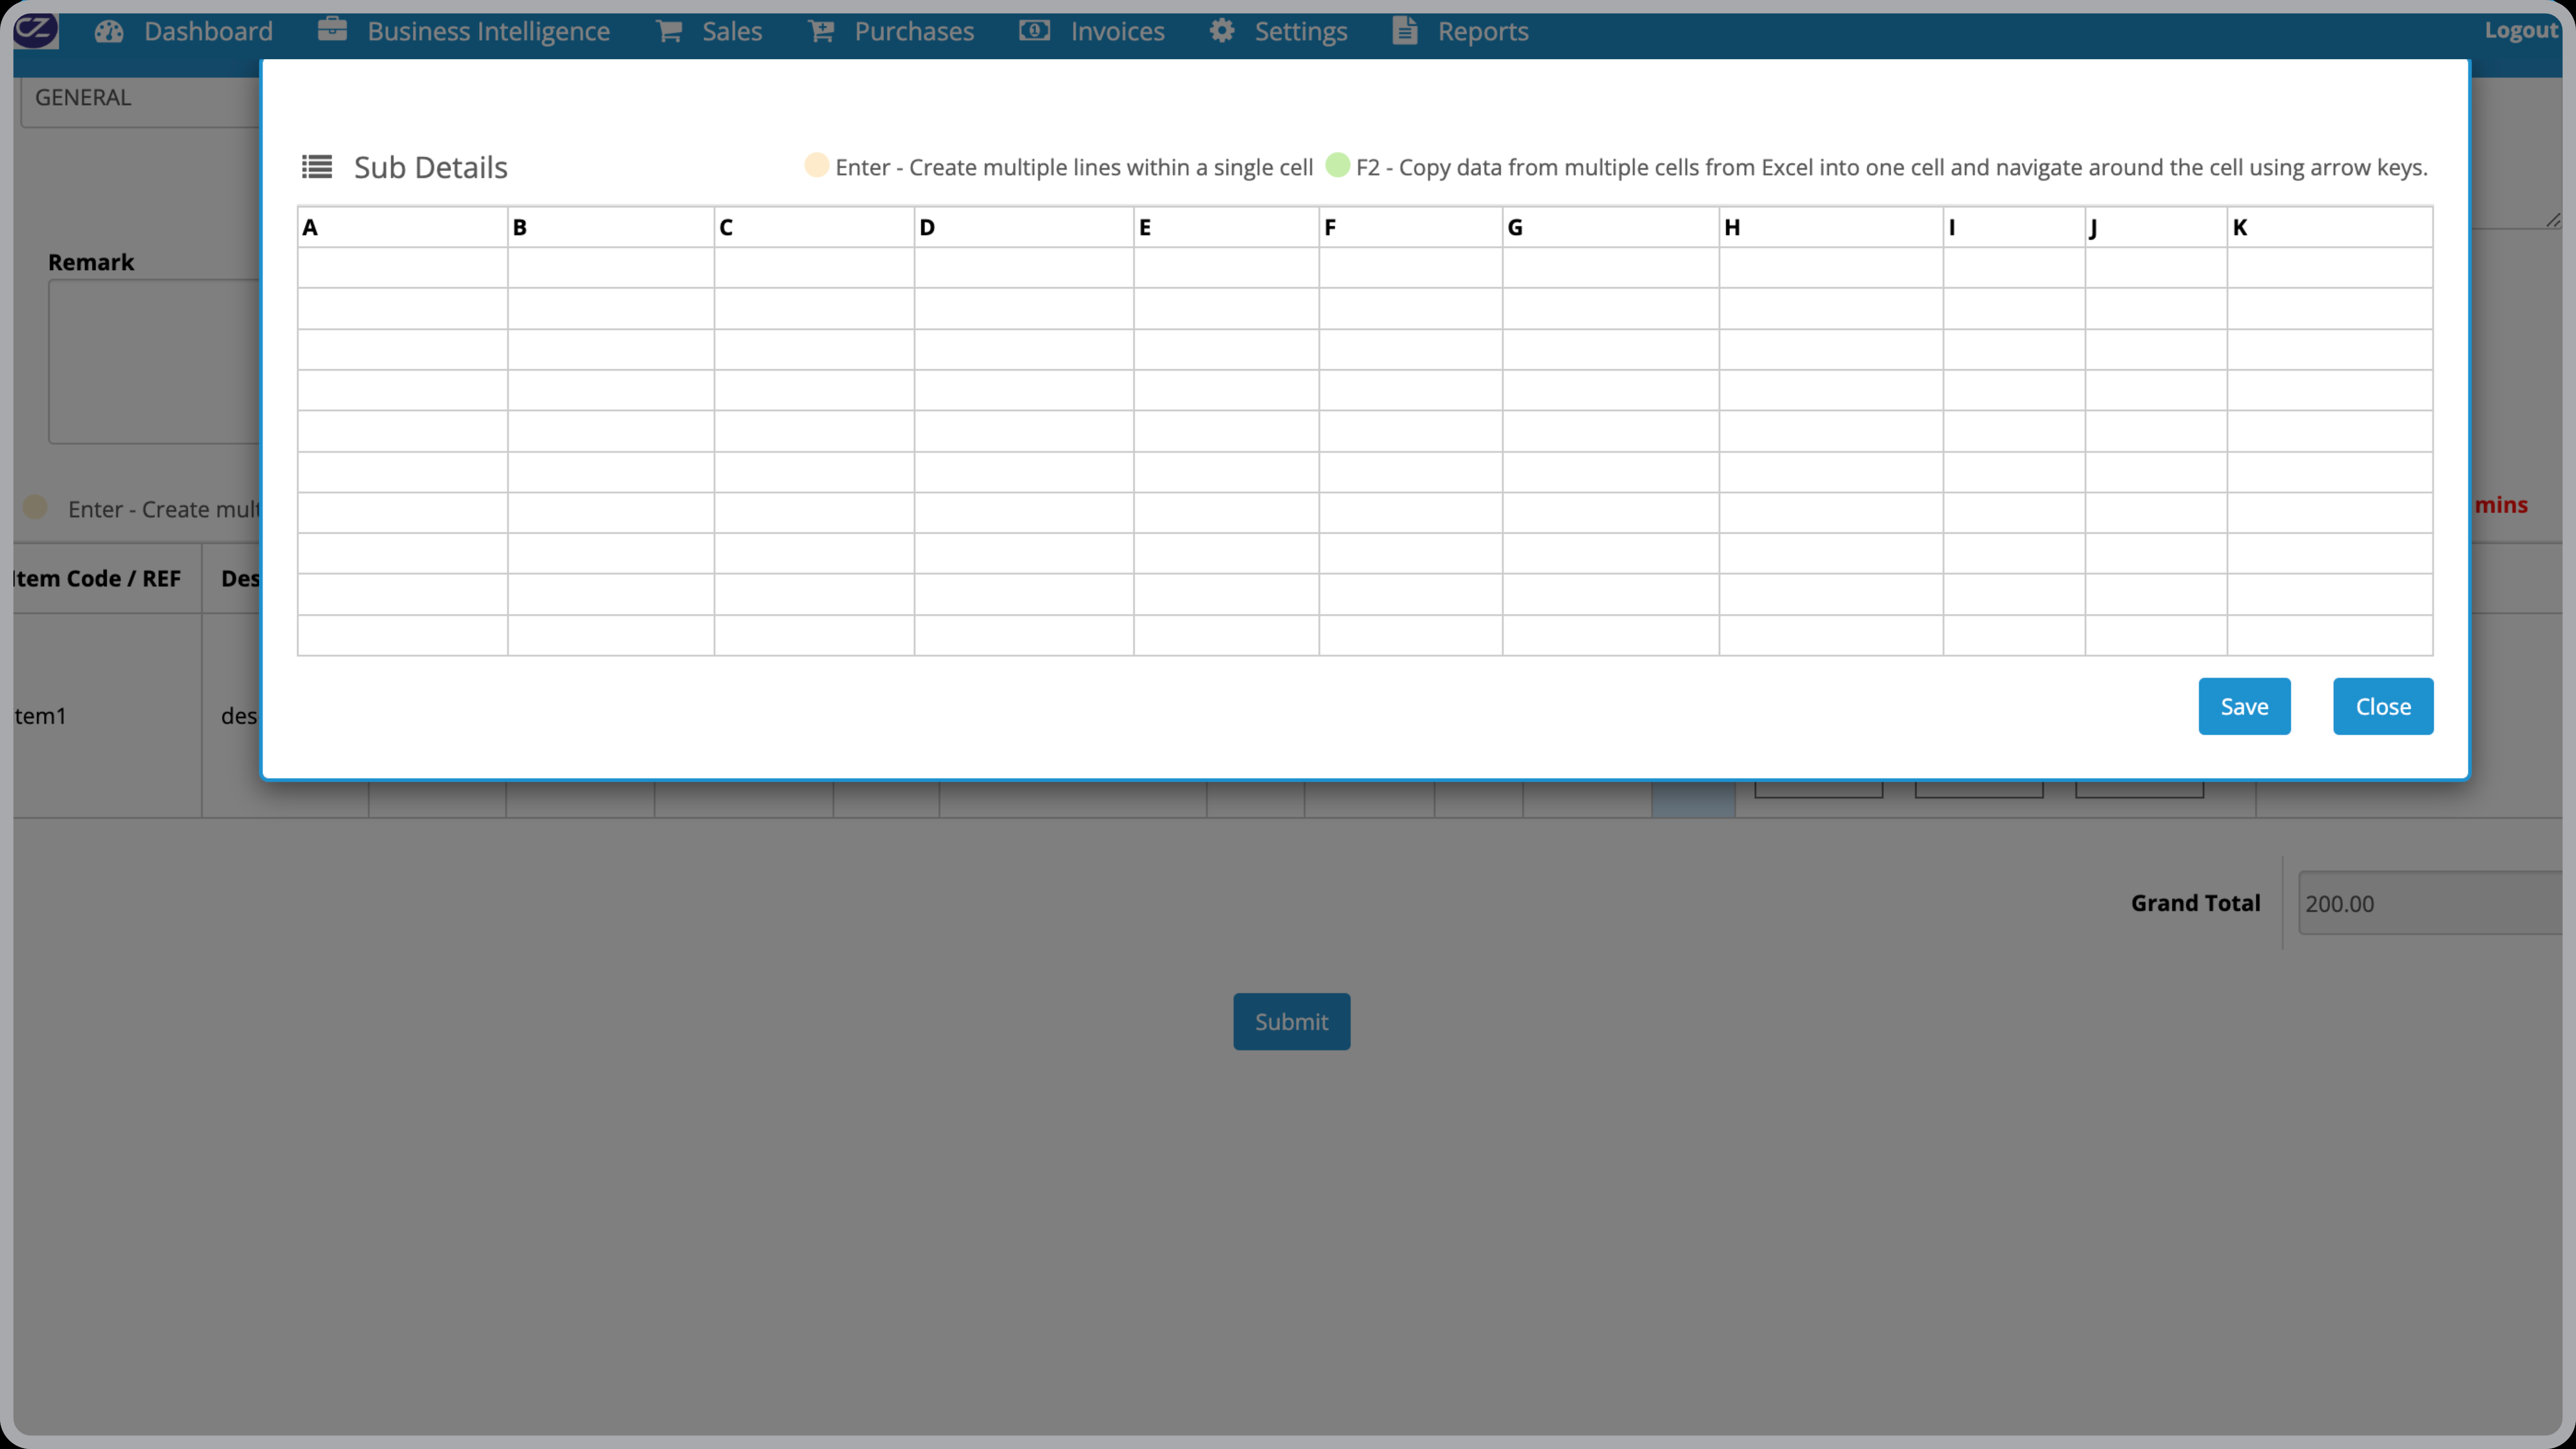Click the Reports document icon
The height and width of the screenshot is (1449, 2576).
(x=1405, y=31)
